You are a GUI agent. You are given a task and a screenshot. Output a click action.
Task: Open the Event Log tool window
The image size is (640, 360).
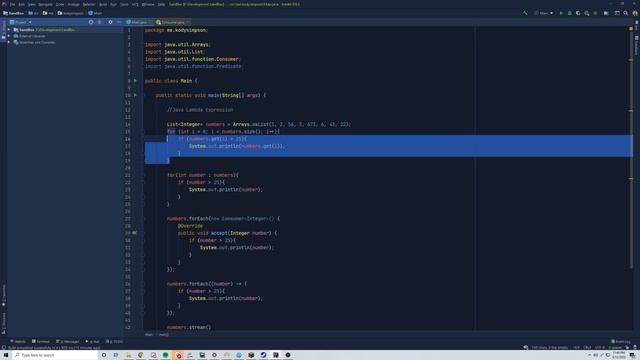point(621,341)
